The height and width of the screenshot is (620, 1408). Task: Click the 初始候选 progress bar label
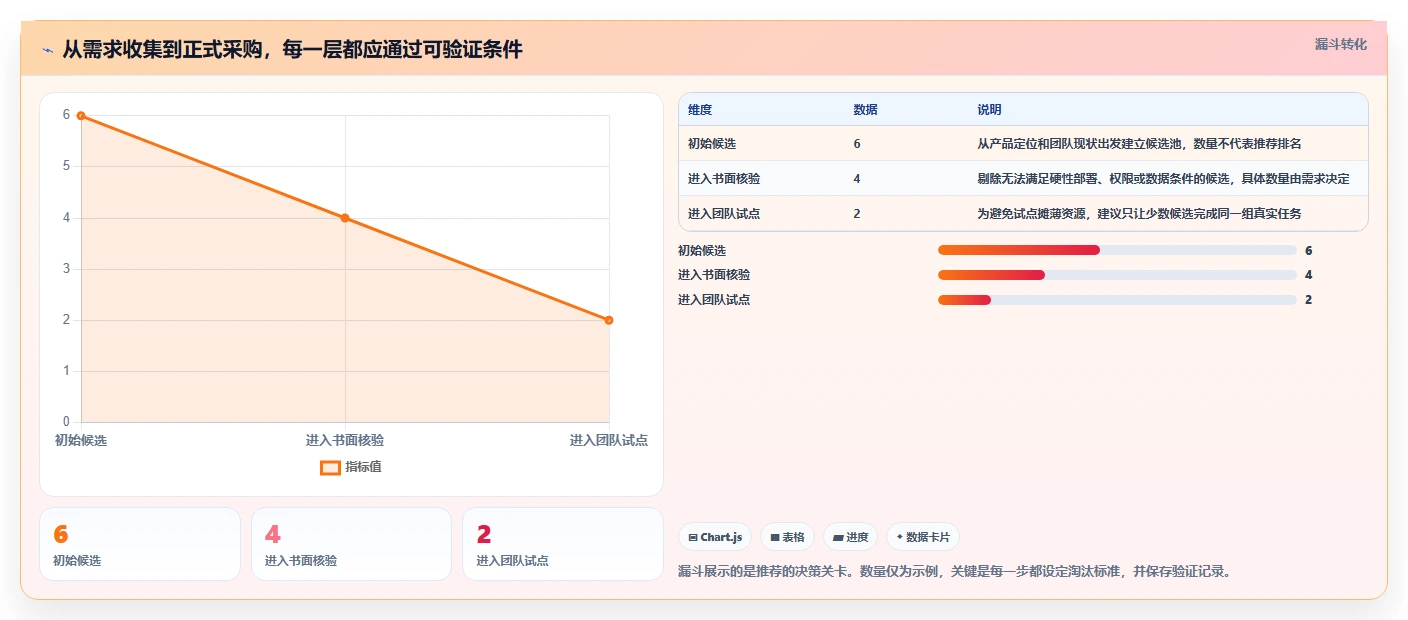(702, 250)
